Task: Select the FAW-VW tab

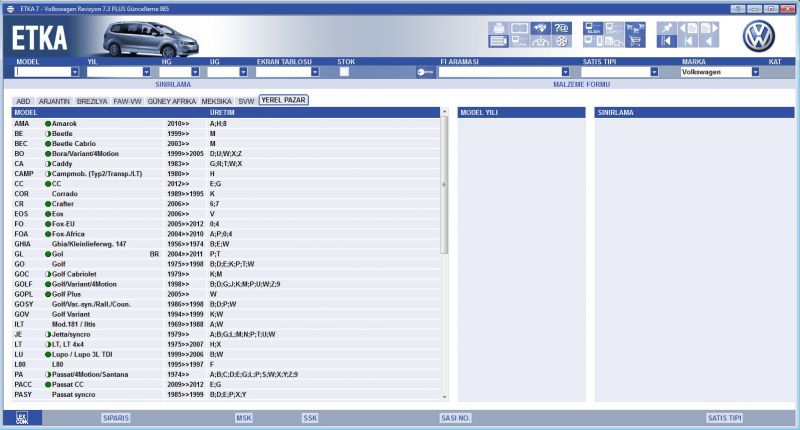Action: 127,101
